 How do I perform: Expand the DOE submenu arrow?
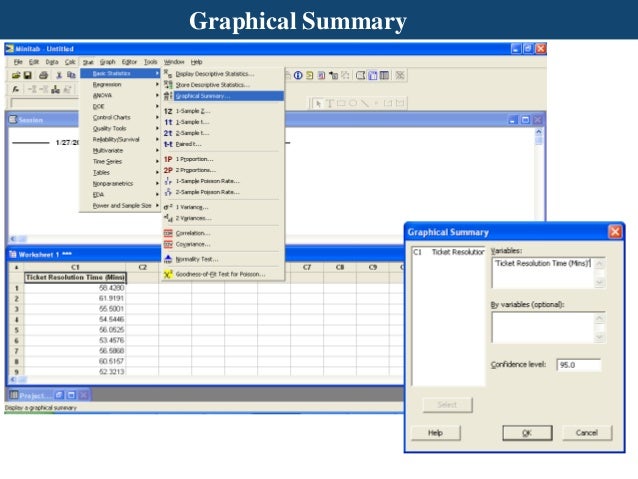[x=157, y=106]
